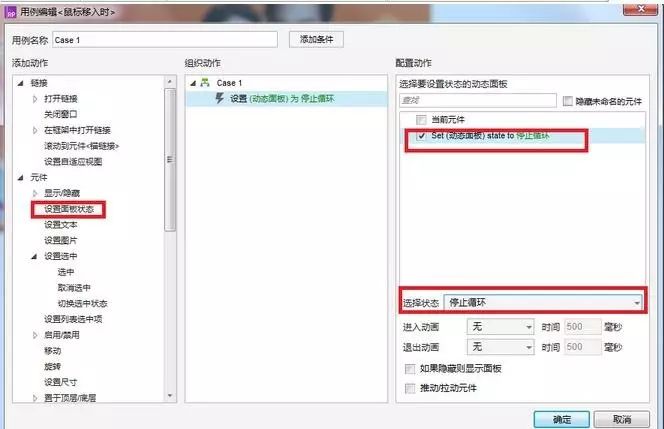664x429 pixels.
Task: Select 设置图片 action
Action: coord(61,241)
